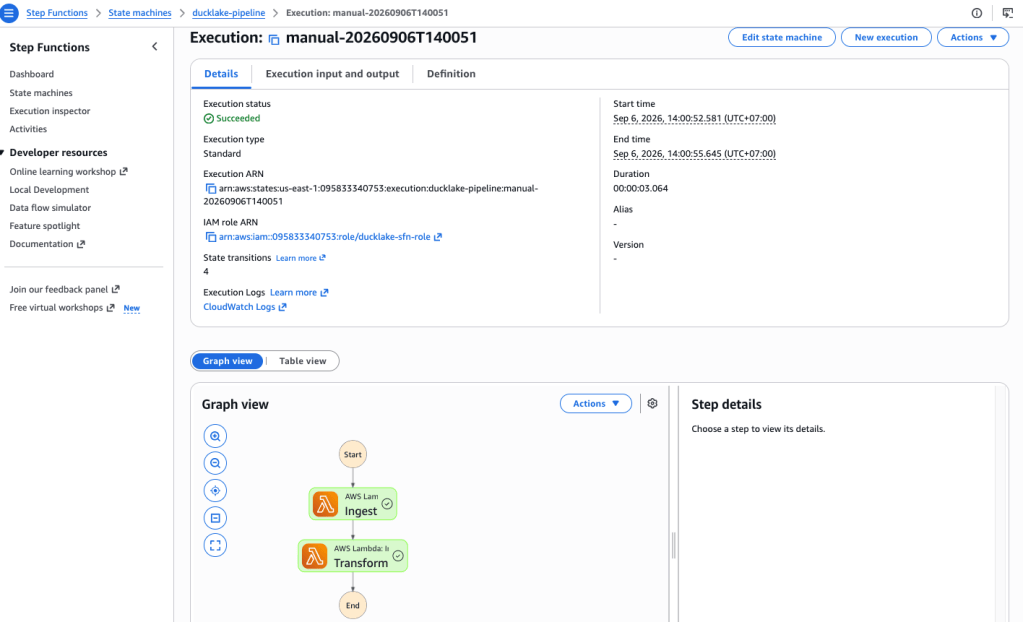Viewport: 1023px width, 622px height.
Task: Switch to Graph view toggle
Action: 227,361
